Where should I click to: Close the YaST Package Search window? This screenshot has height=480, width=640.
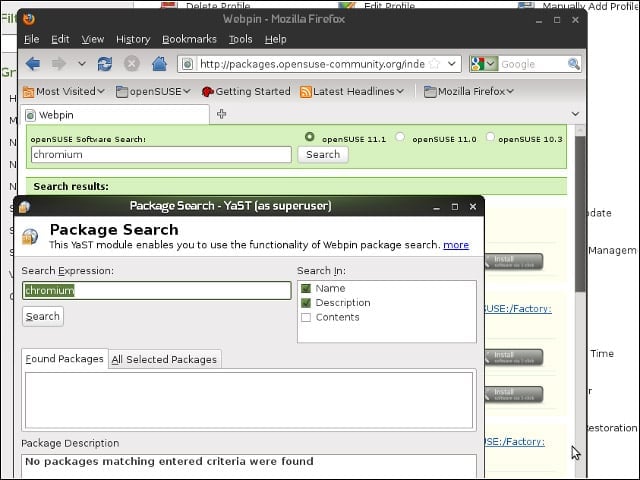click(x=473, y=207)
